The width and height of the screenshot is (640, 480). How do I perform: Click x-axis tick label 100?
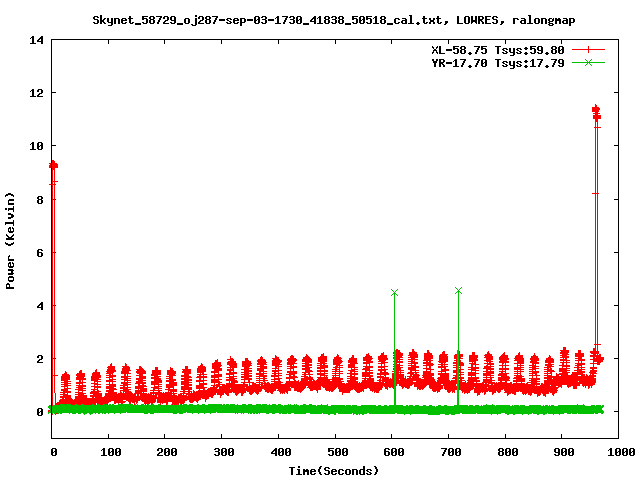pyautogui.click(x=111, y=452)
